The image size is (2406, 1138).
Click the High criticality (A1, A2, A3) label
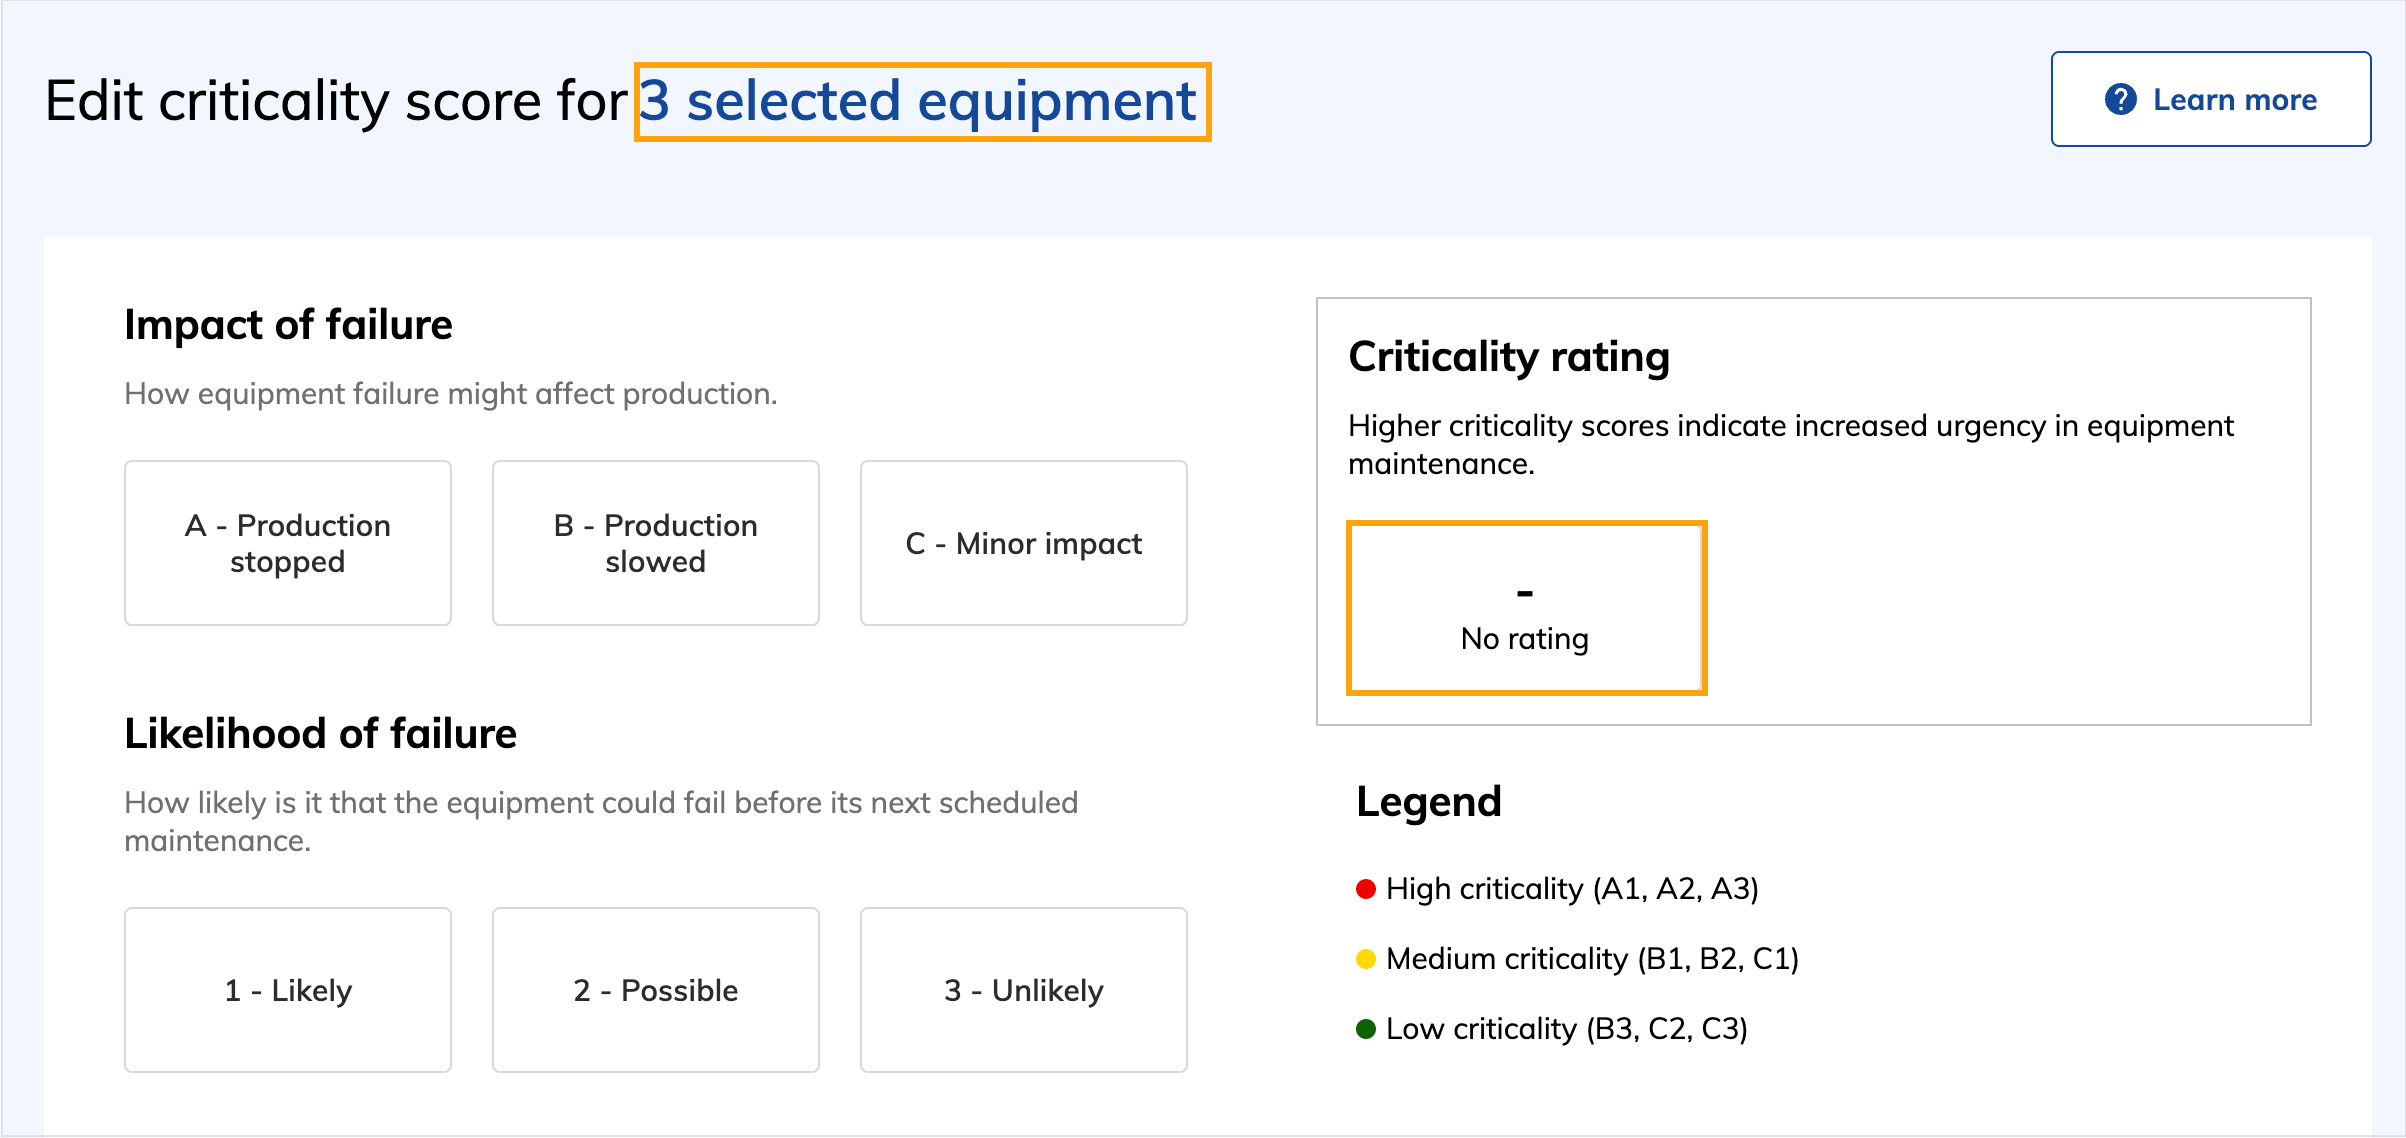pos(1572,889)
